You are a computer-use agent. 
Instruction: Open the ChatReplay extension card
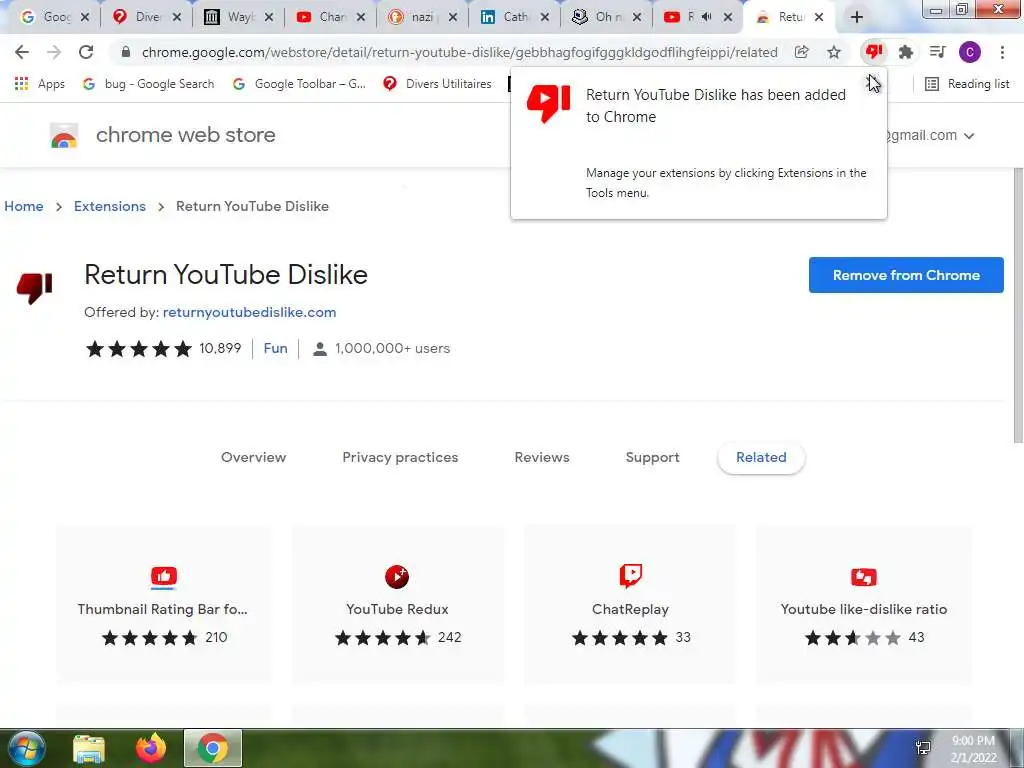tap(630, 604)
